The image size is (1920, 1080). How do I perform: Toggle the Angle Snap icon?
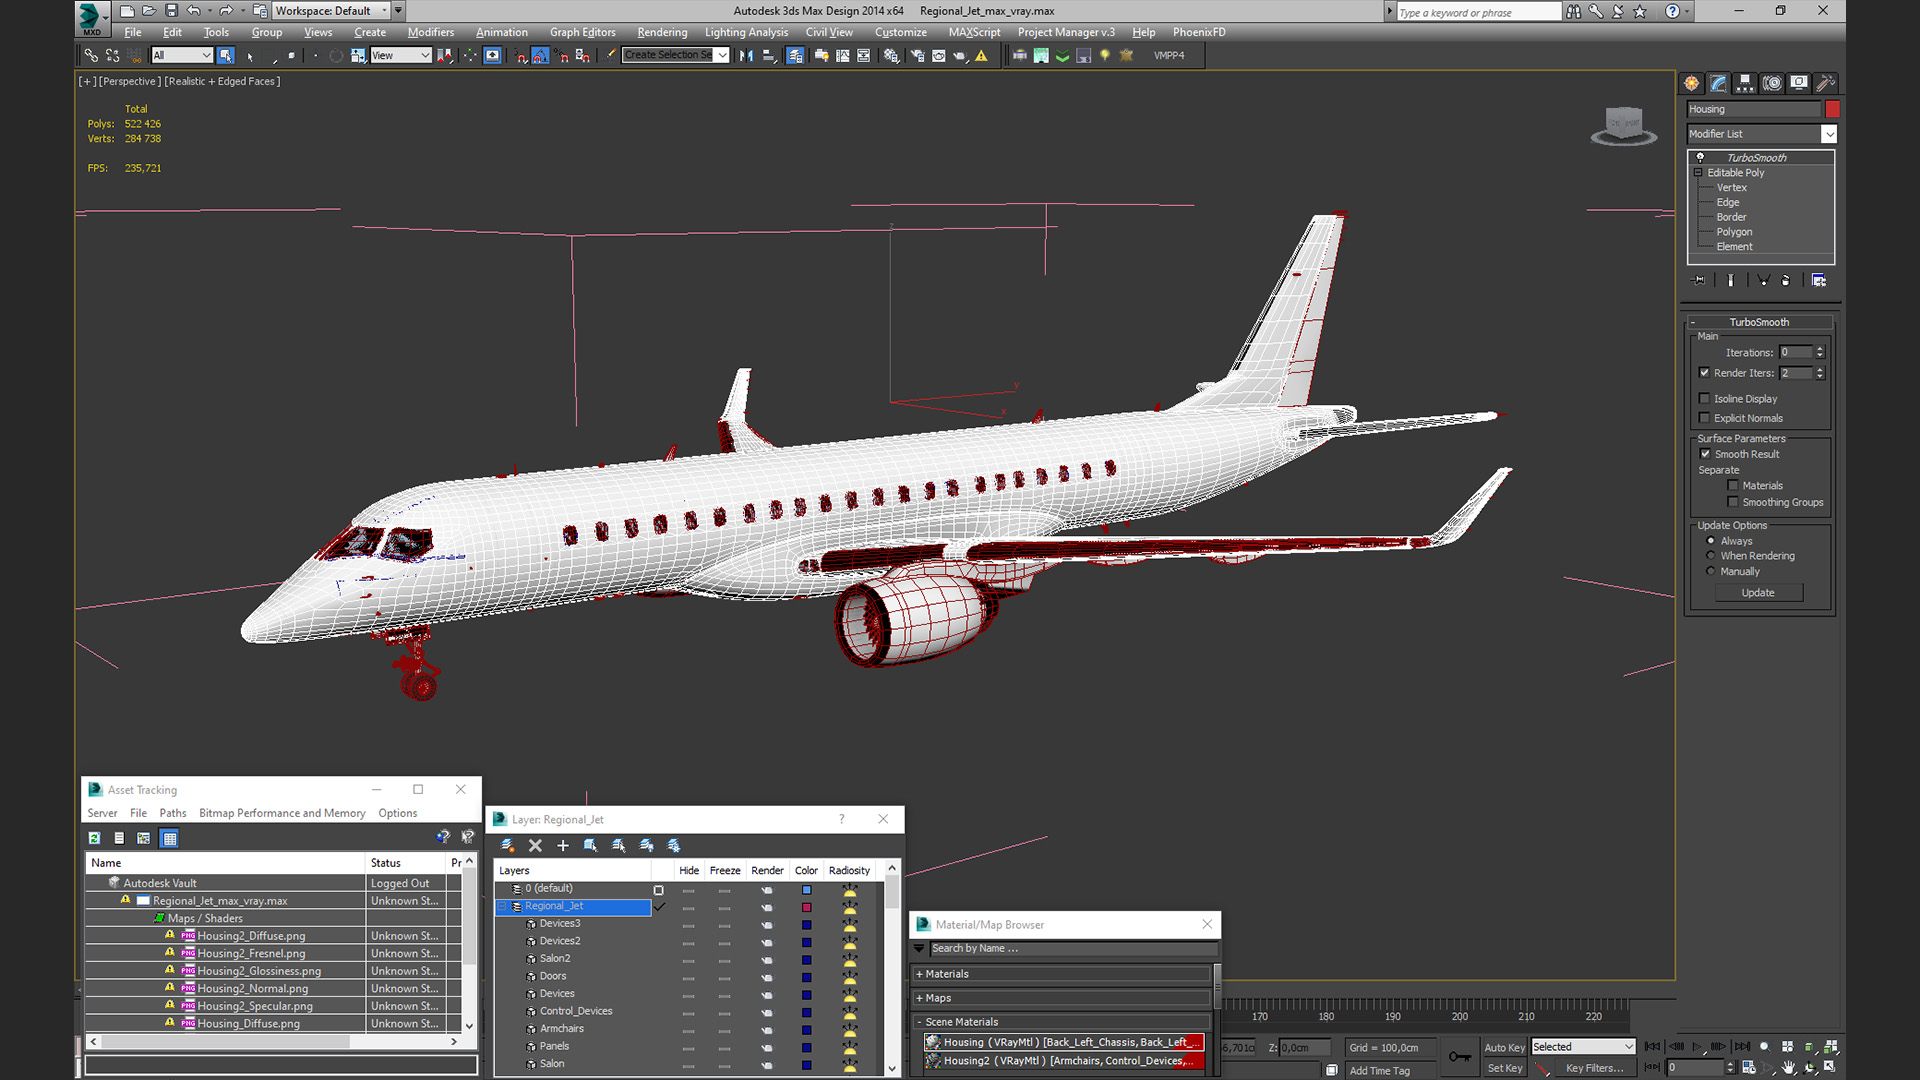coord(541,56)
